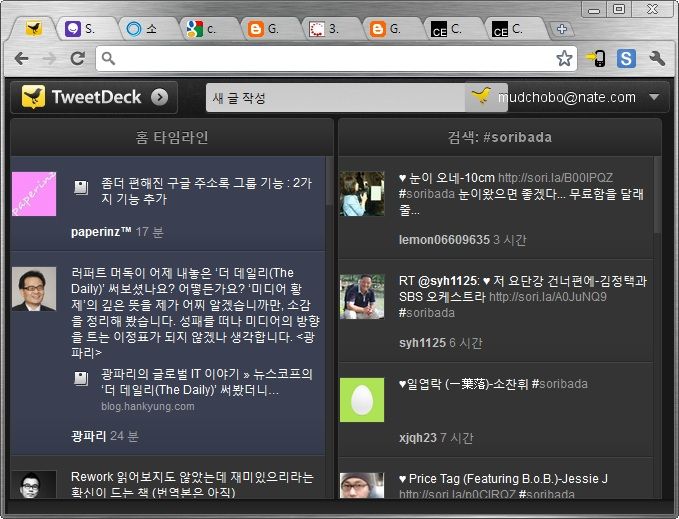
Task: Click the browser forward arrow
Action: [50, 58]
